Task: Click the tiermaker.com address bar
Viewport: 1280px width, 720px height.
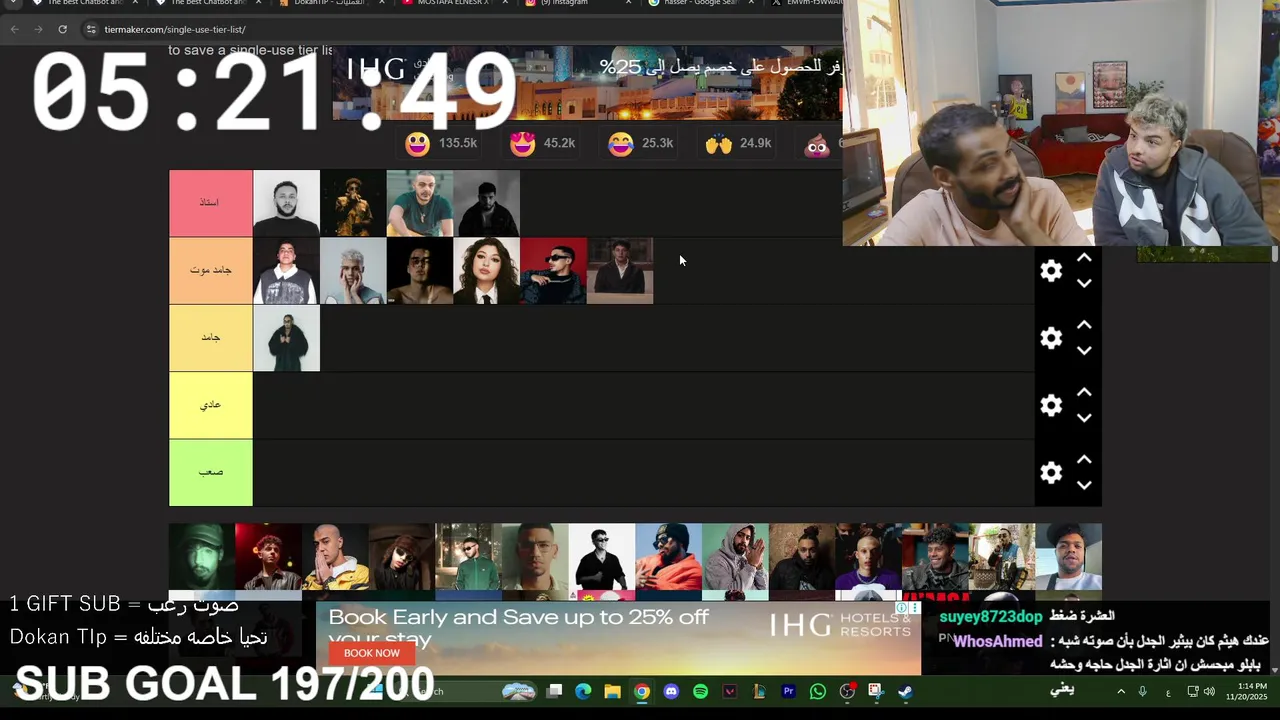Action: tap(460, 29)
